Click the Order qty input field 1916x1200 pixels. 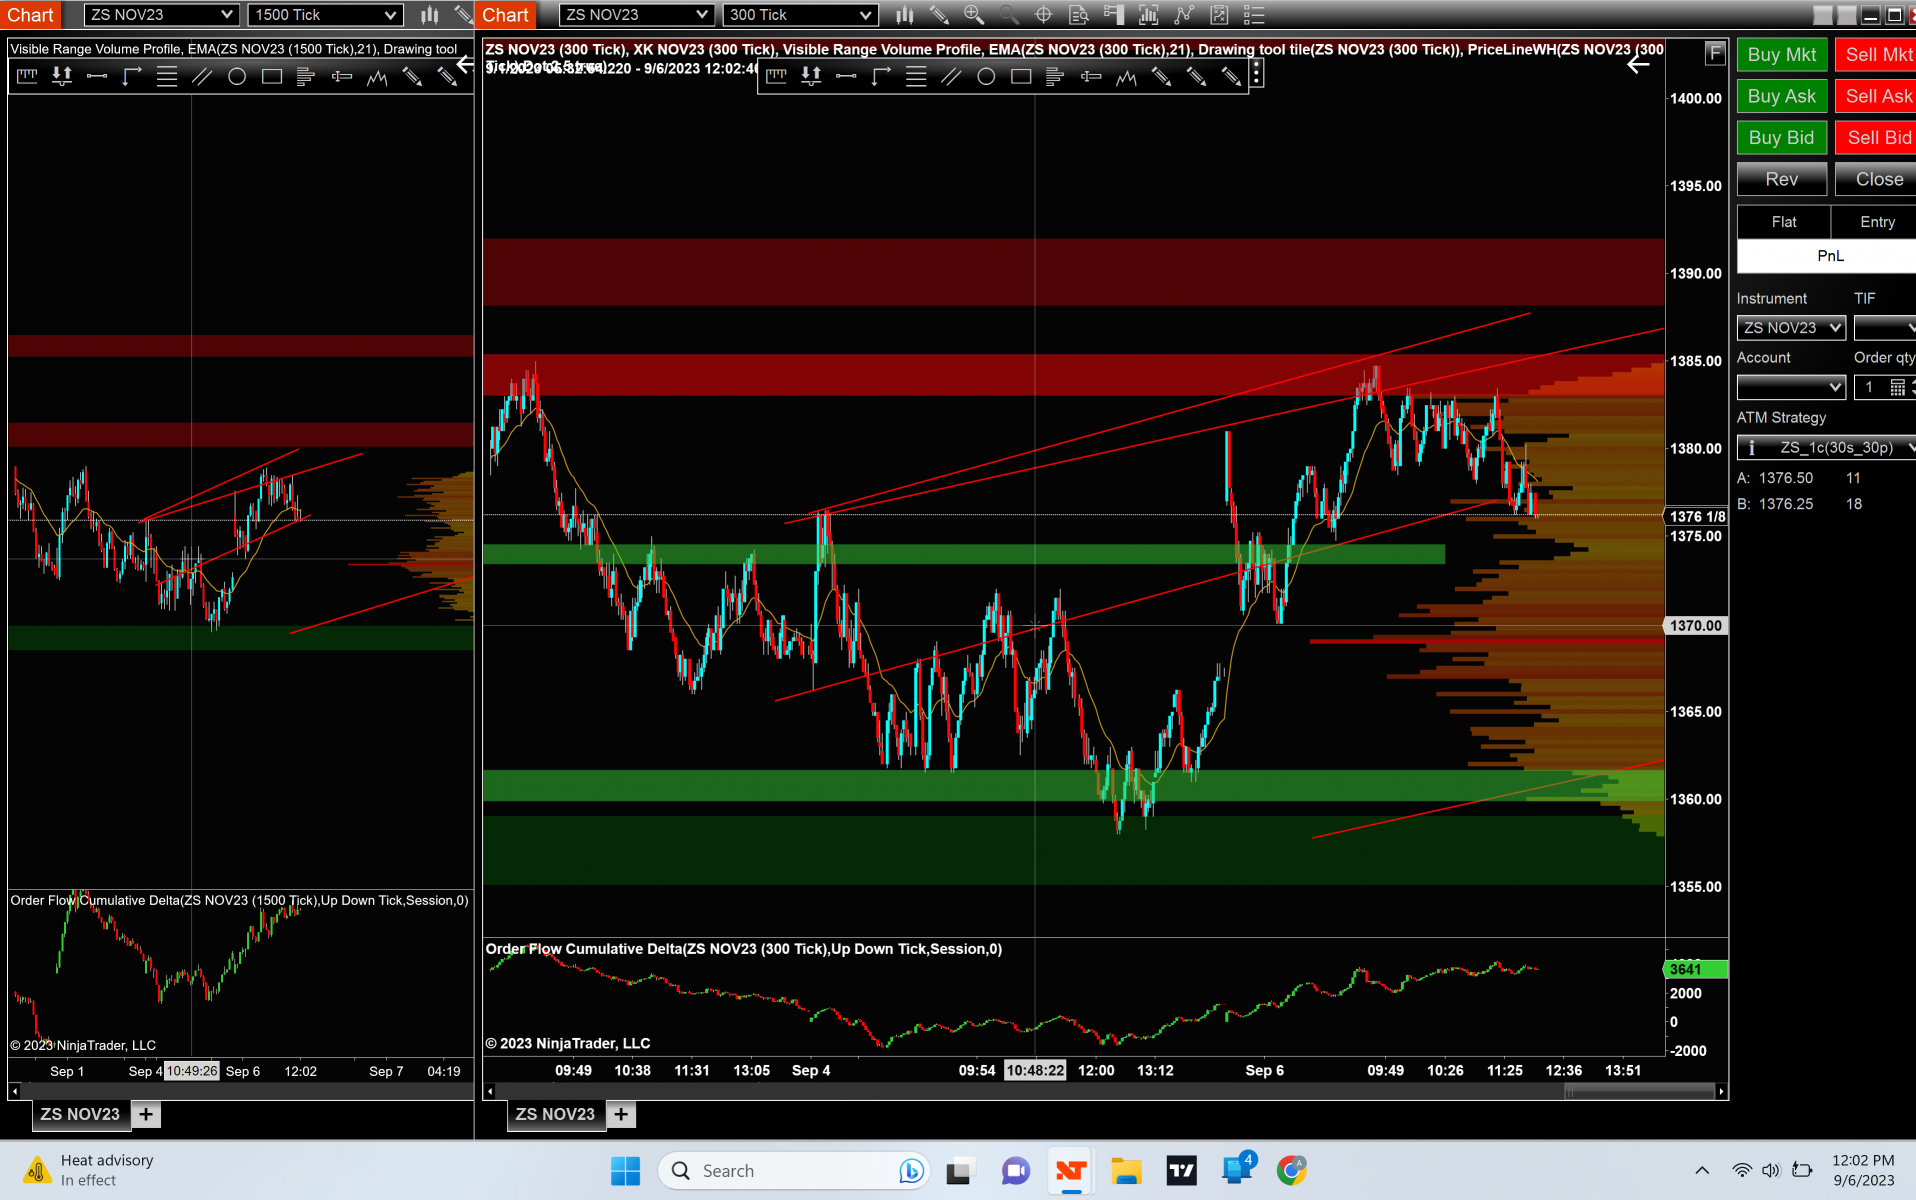(x=1871, y=387)
